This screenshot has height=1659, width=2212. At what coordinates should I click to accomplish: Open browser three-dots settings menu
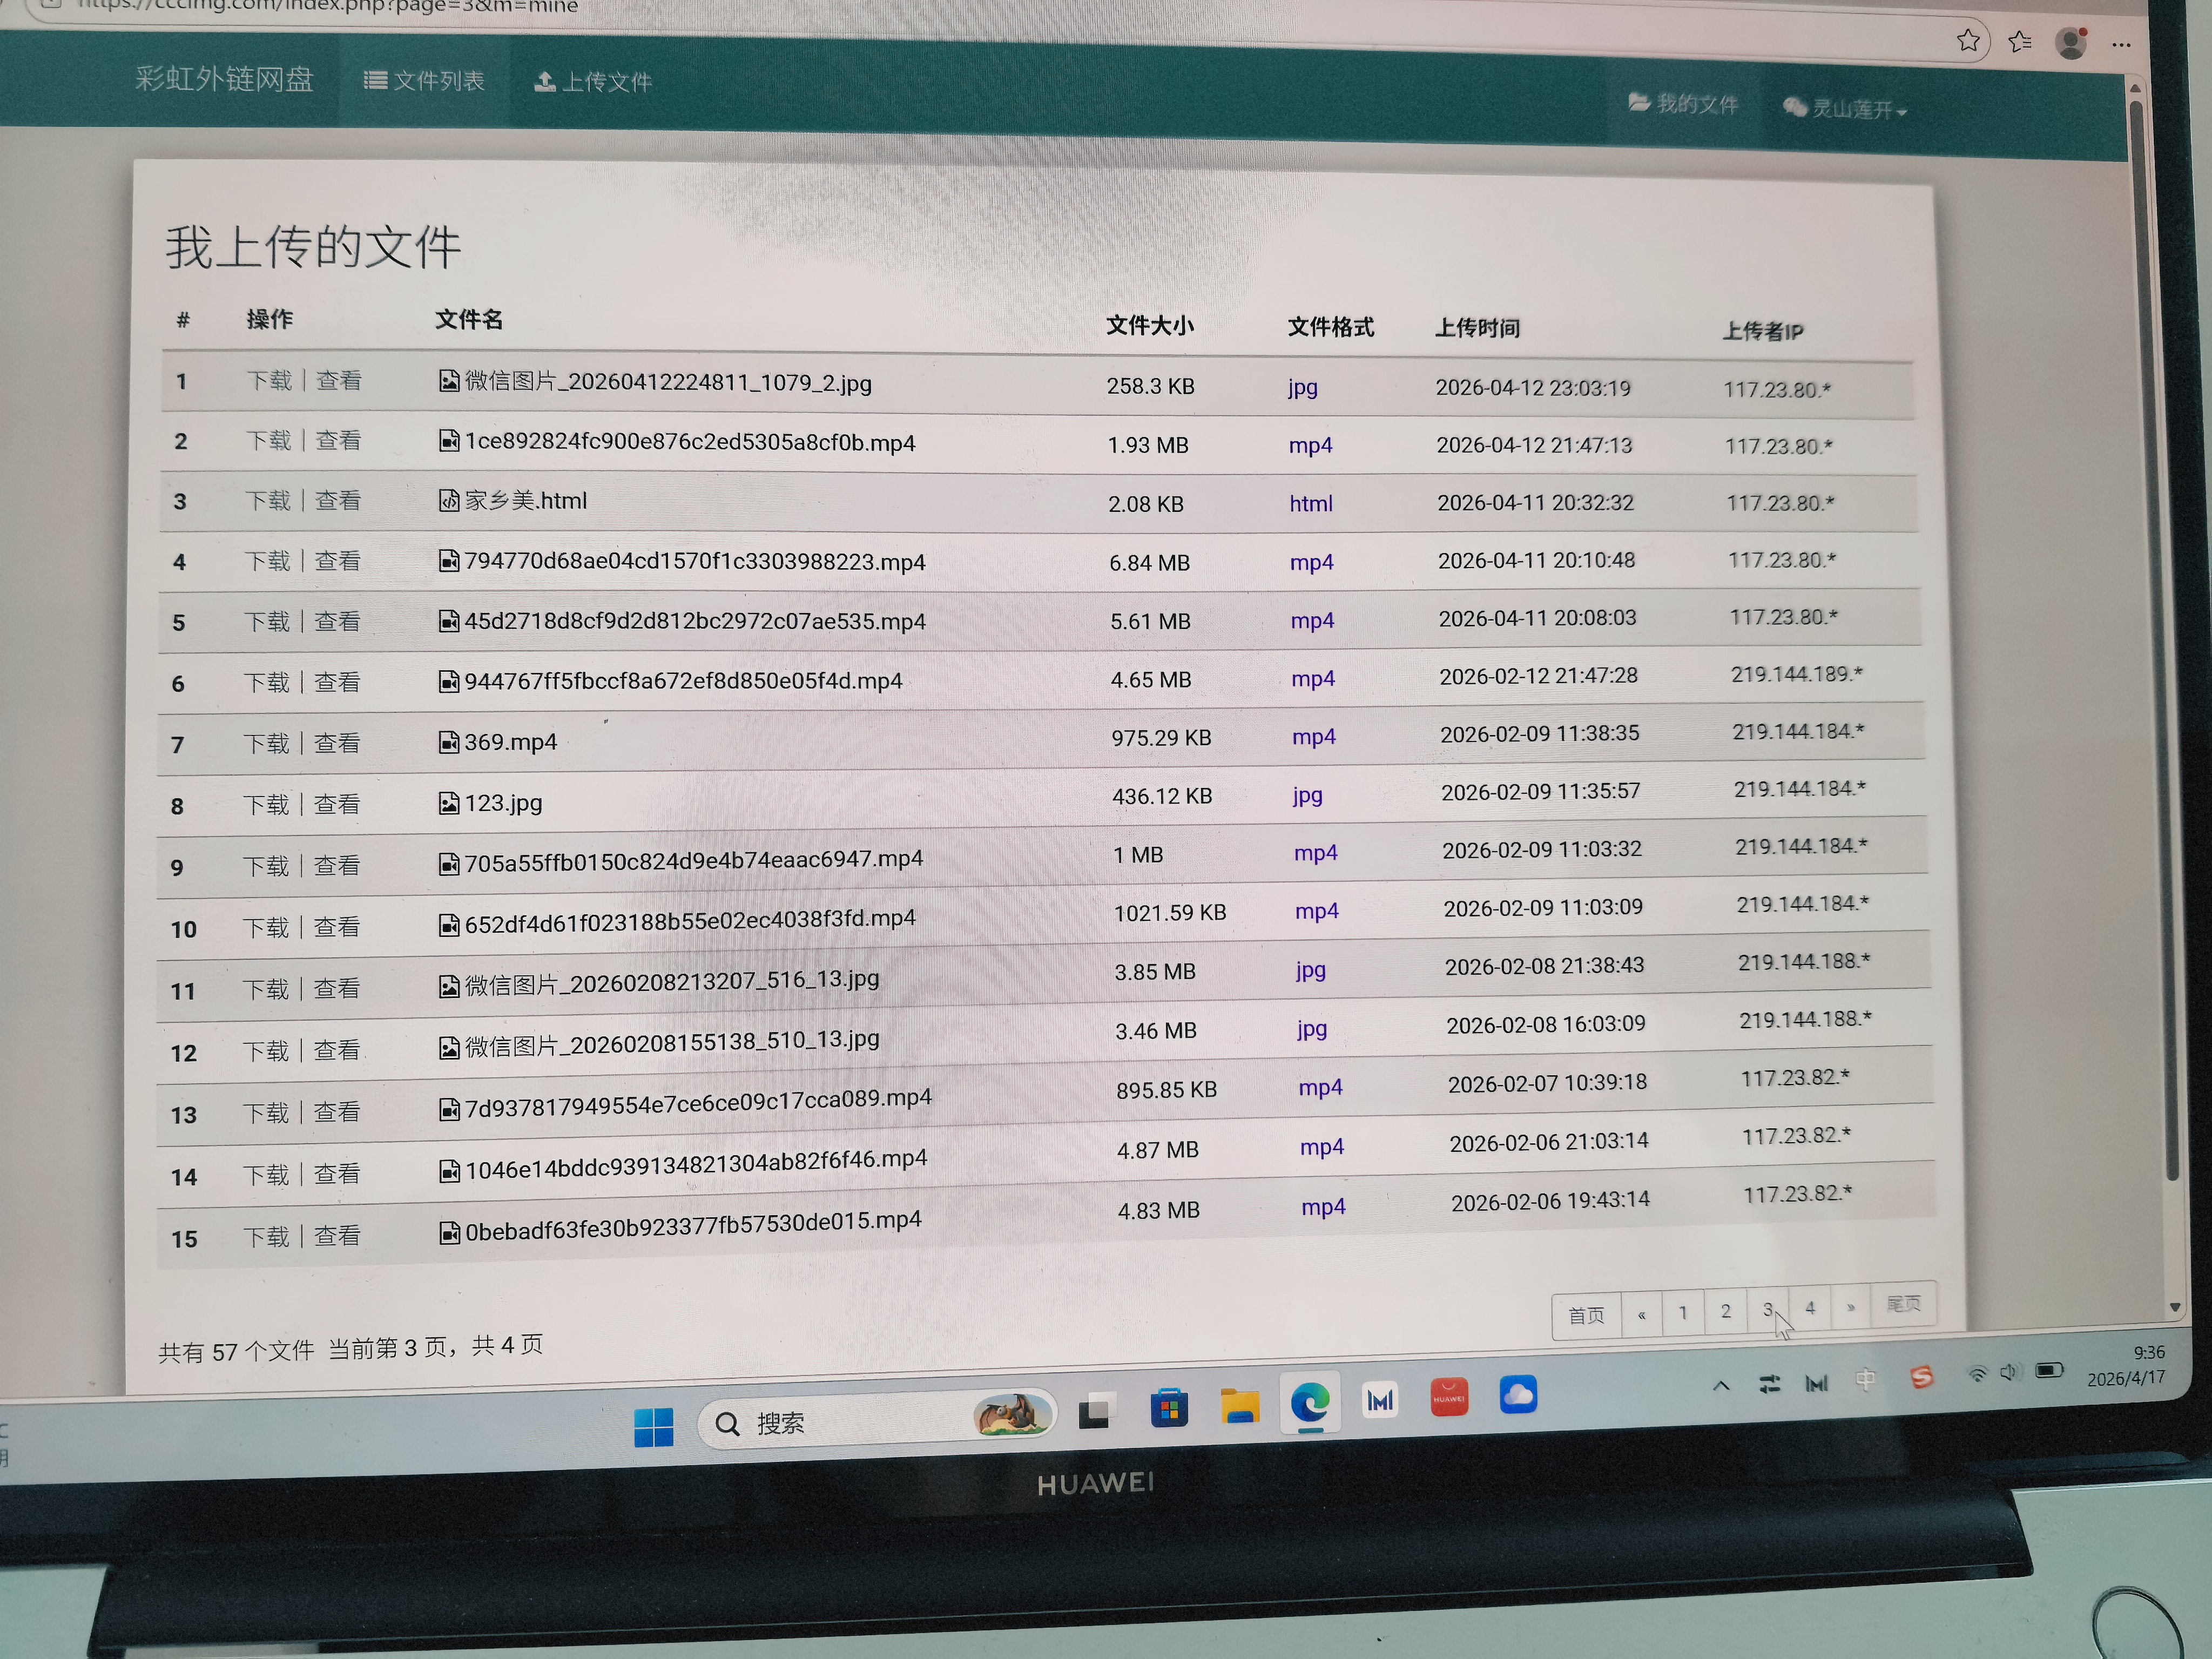point(2121,45)
